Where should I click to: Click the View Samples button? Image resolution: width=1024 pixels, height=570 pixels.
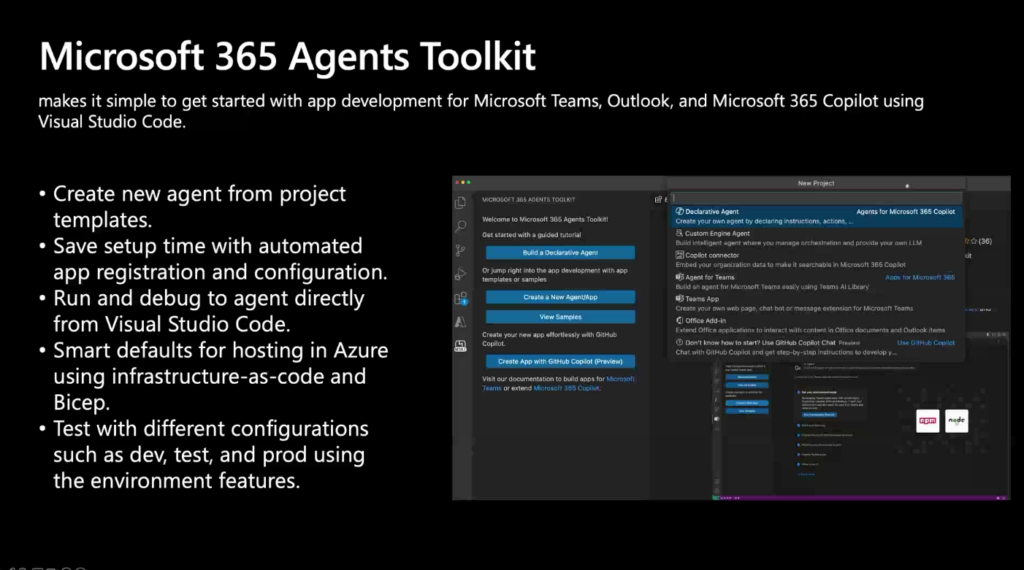click(560, 317)
